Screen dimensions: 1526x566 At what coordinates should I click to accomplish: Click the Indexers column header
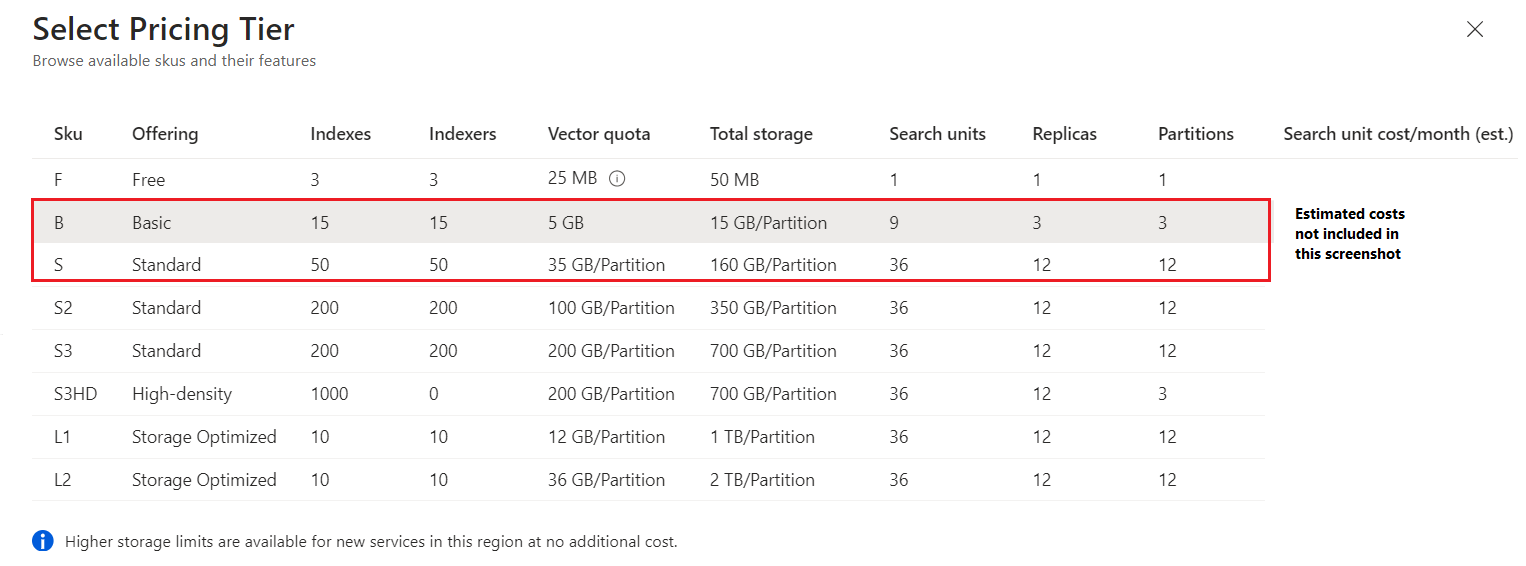tap(462, 134)
